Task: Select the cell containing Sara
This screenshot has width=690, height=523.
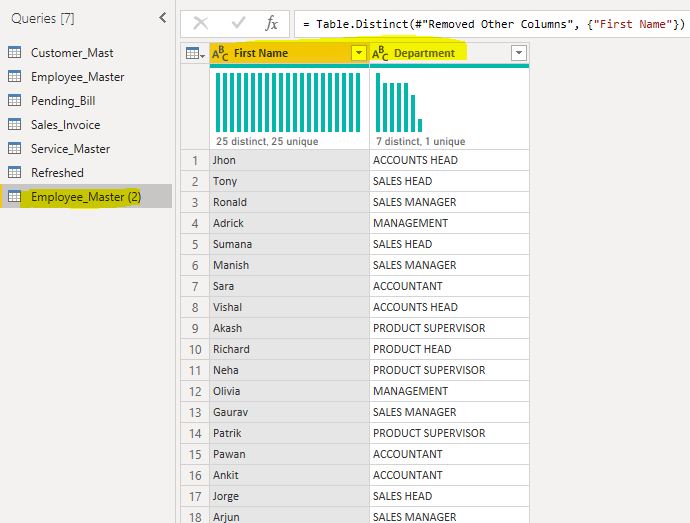Action: point(290,286)
